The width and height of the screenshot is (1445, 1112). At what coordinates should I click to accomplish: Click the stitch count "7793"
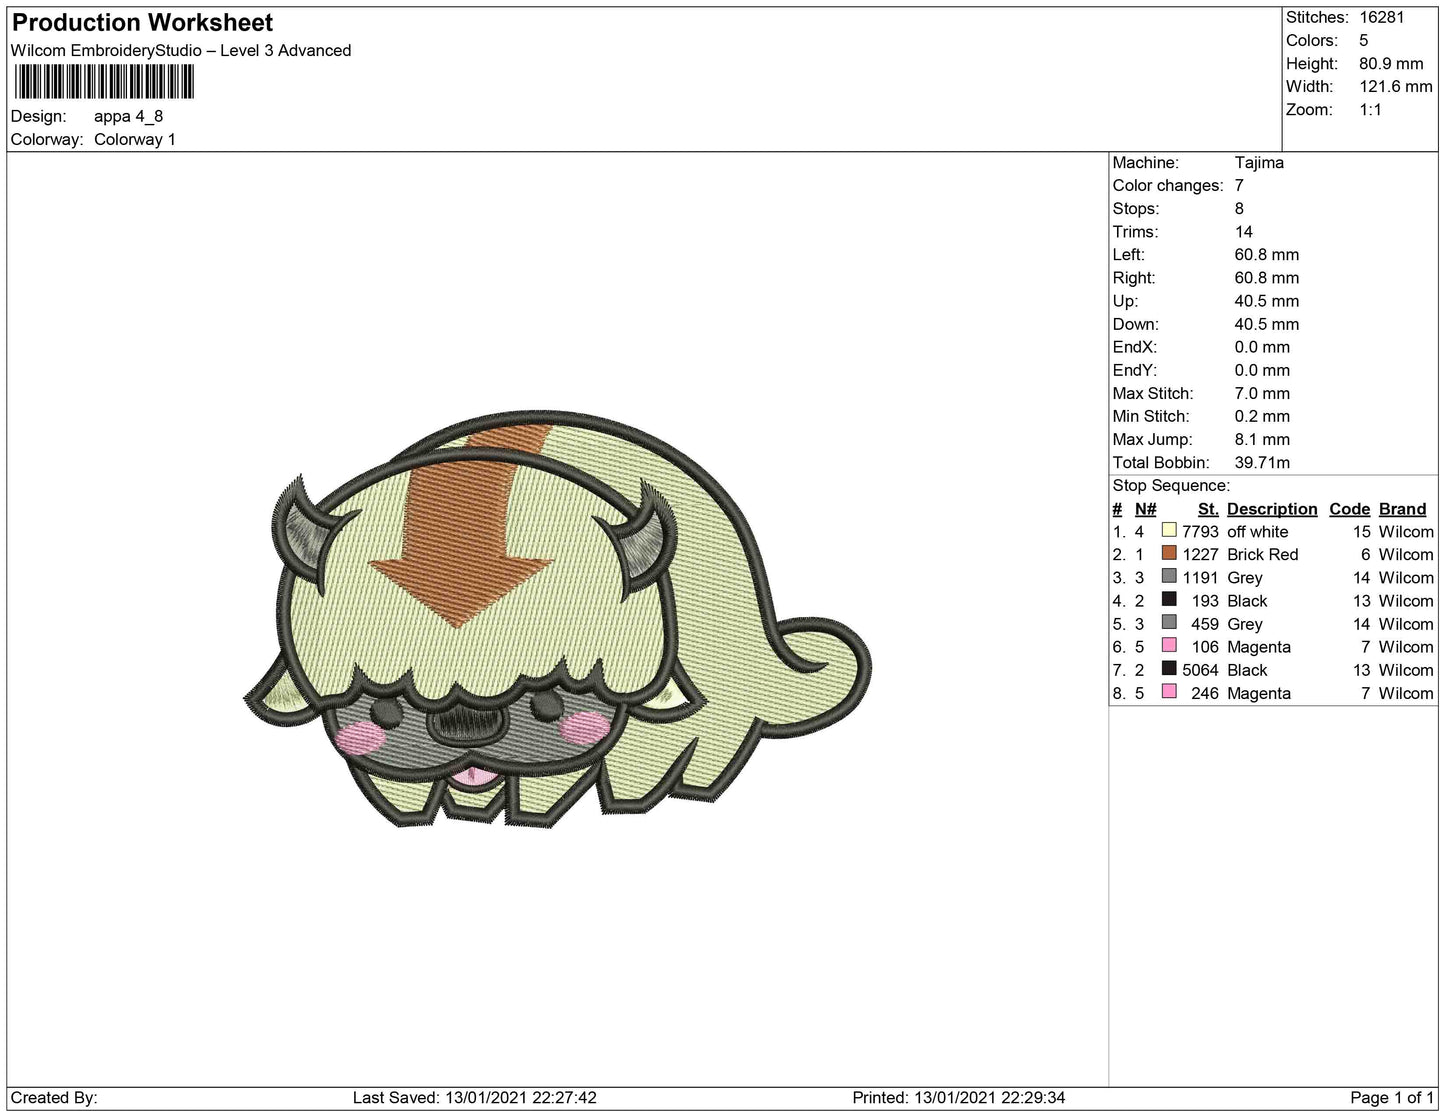pos(1200,532)
